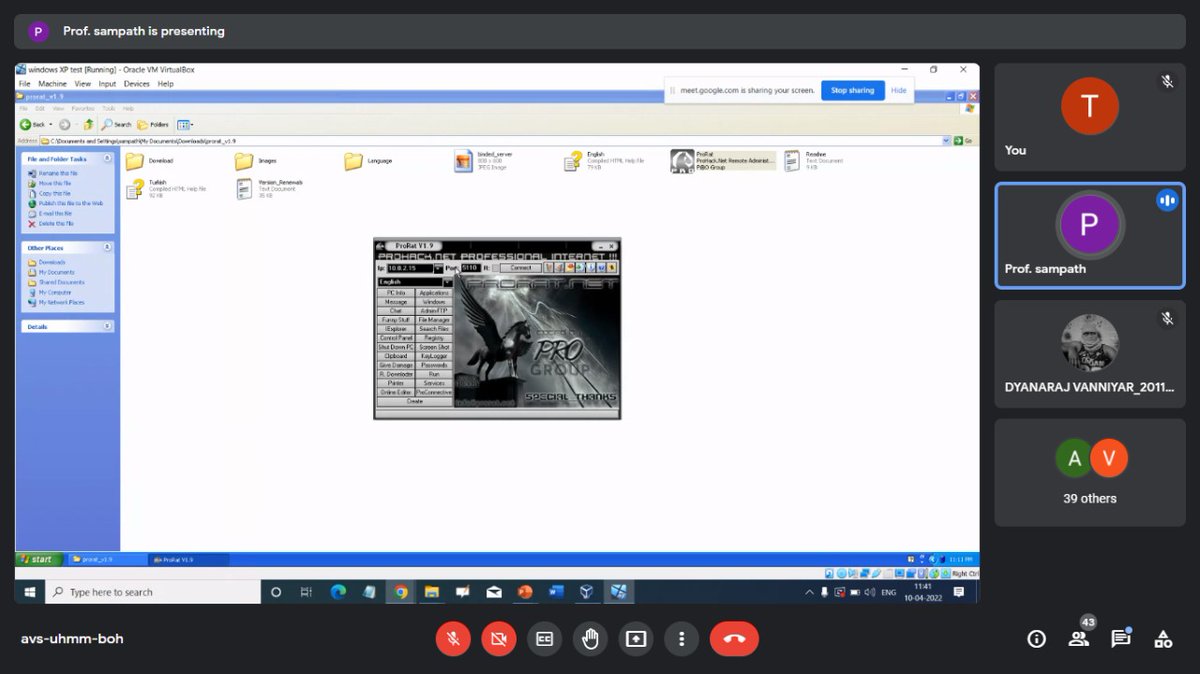
Task: Toggle the camera in Meet controls
Action: 498,639
